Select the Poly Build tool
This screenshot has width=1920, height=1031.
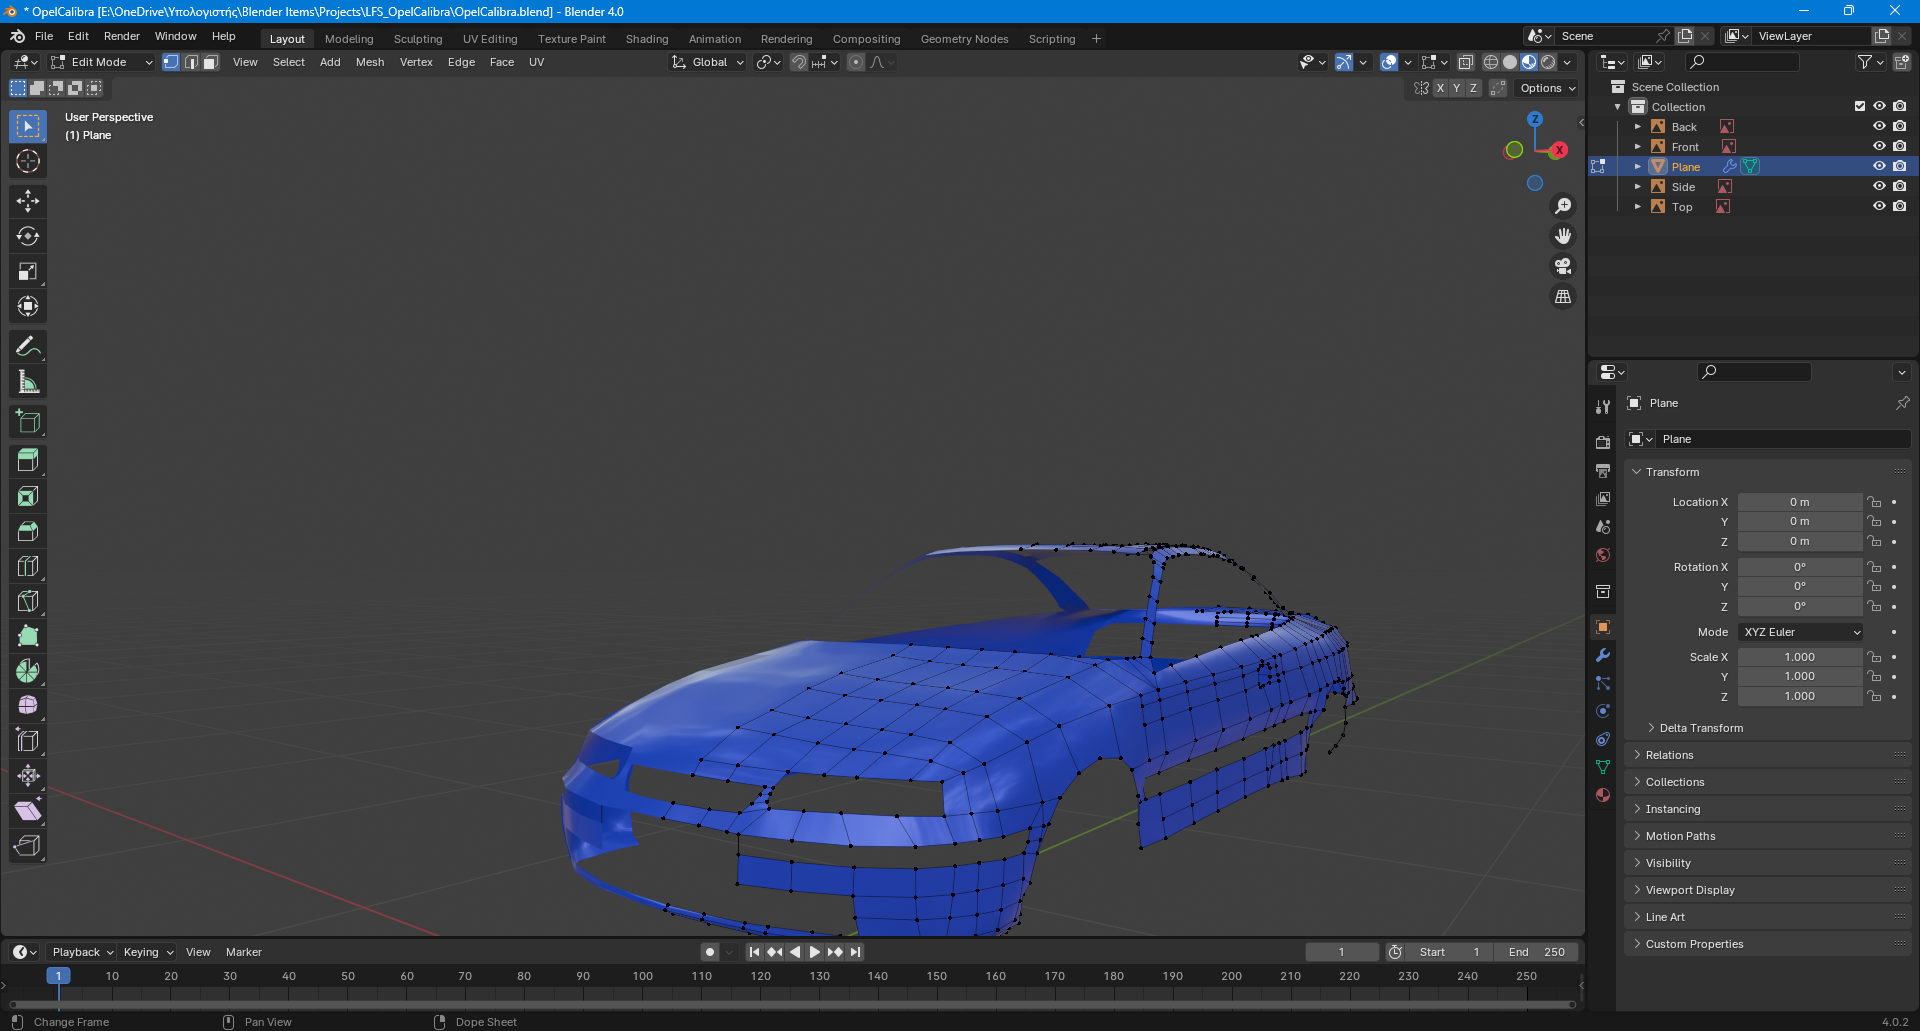pyautogui.click(x=28, y=636)
